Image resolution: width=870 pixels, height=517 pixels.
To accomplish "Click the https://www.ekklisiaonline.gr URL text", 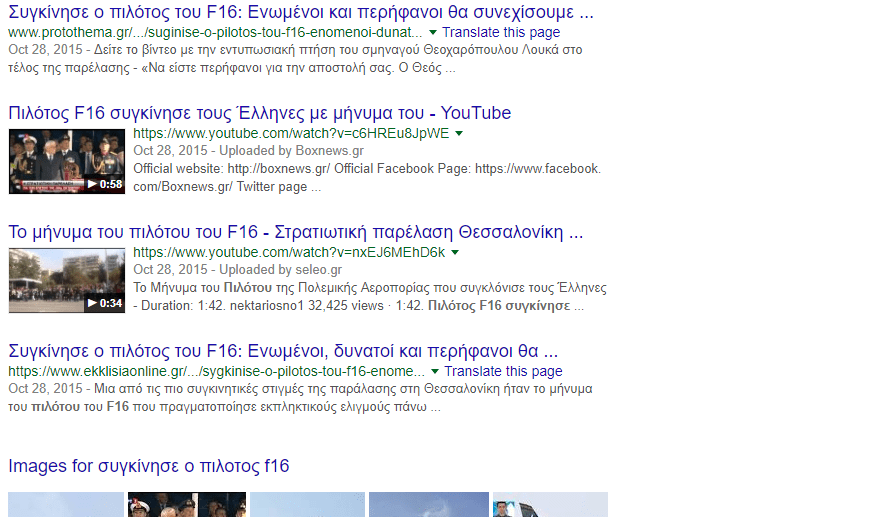I will [x=216, y=371].
